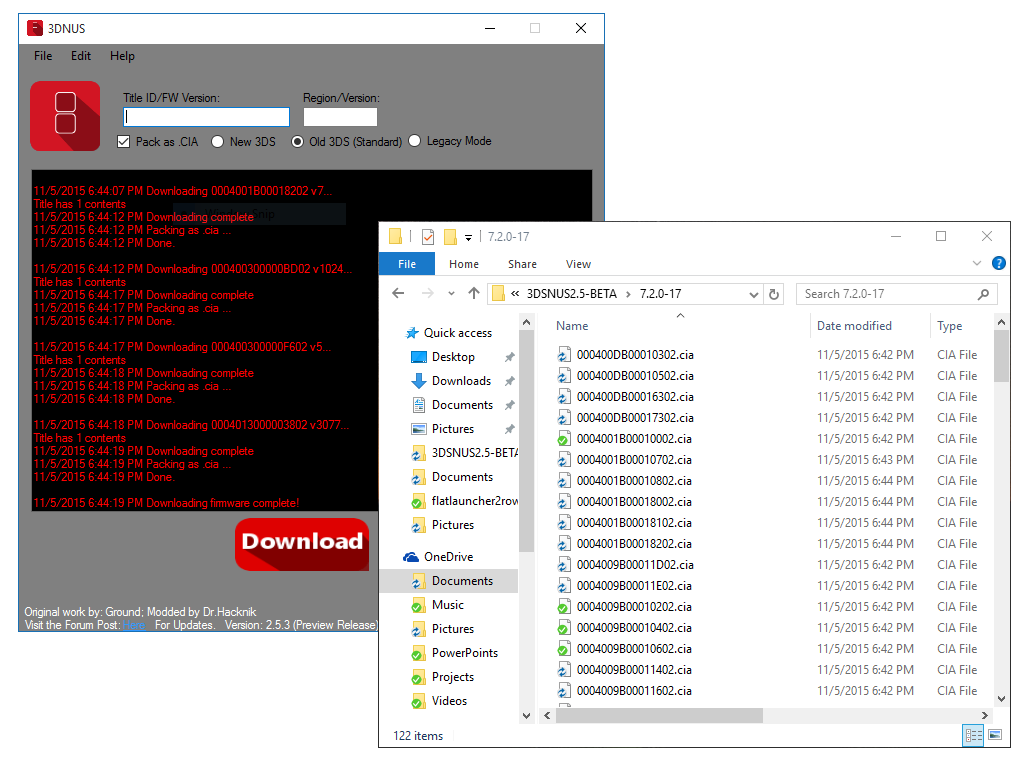Switch to Large icons view layout
The width and height of the screenshot is (1024, 768).
pos(995,735)
